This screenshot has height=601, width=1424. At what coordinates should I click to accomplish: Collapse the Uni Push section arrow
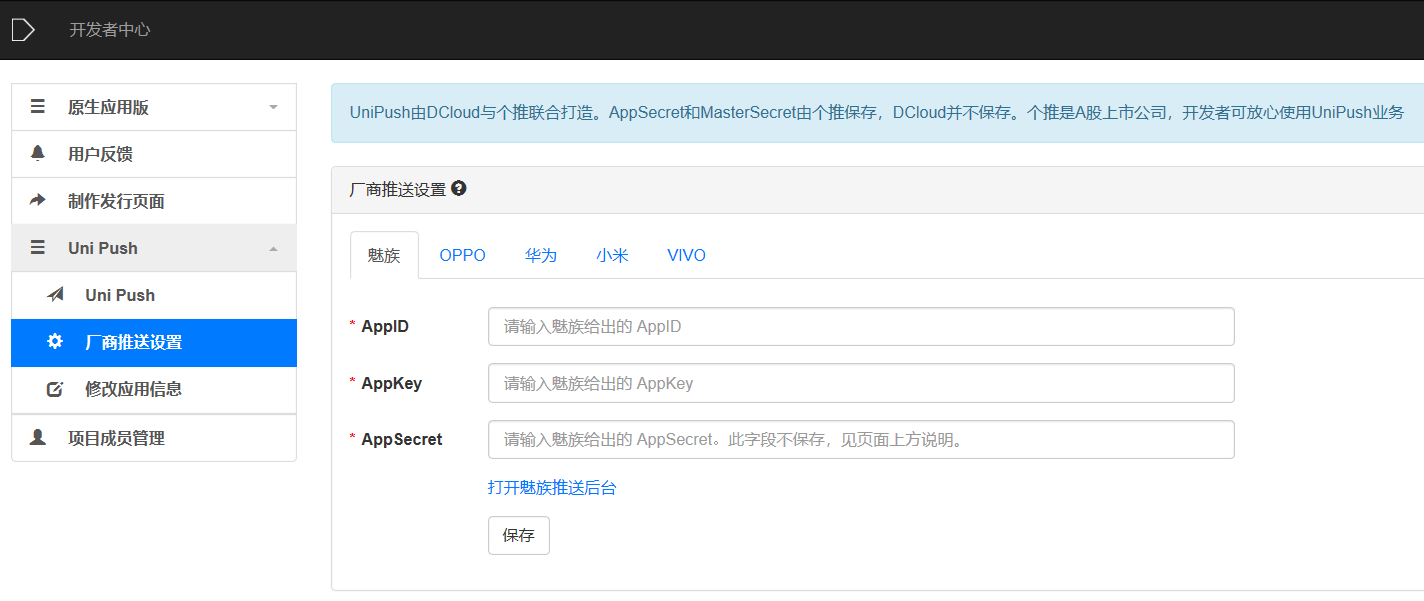coord(273,248)
